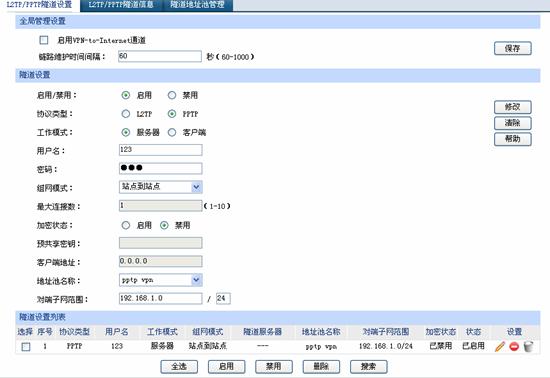Enable the VPN-to-Internet channel checkbox
The image size is (550, 378).
(x=44, y=40)
